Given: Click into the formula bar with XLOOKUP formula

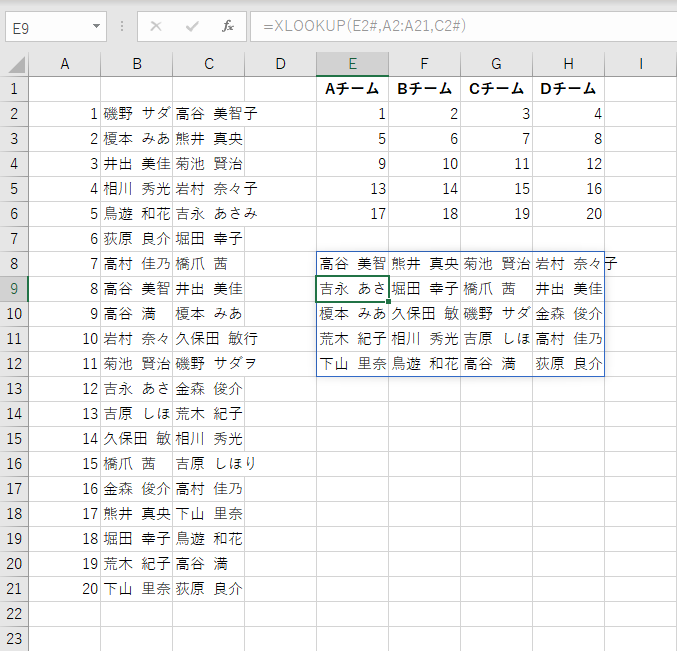Looking at the screenshot, I should point(463,26).
